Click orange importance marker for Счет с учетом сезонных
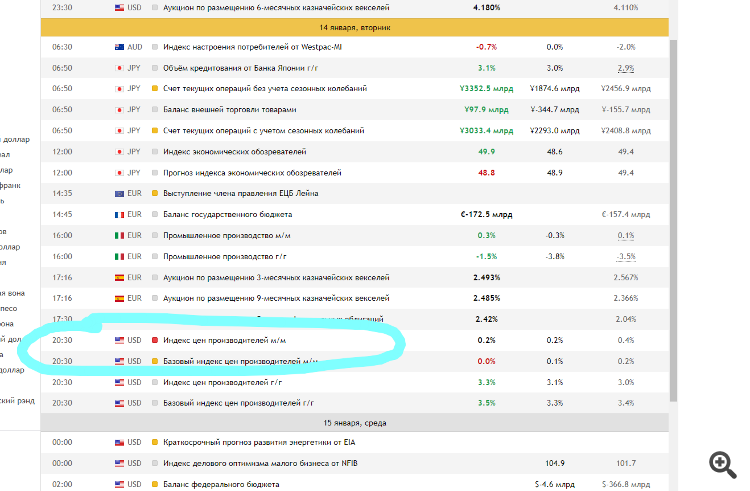The width and height of the screenshot is (750, 491). [x=155, y=131]
